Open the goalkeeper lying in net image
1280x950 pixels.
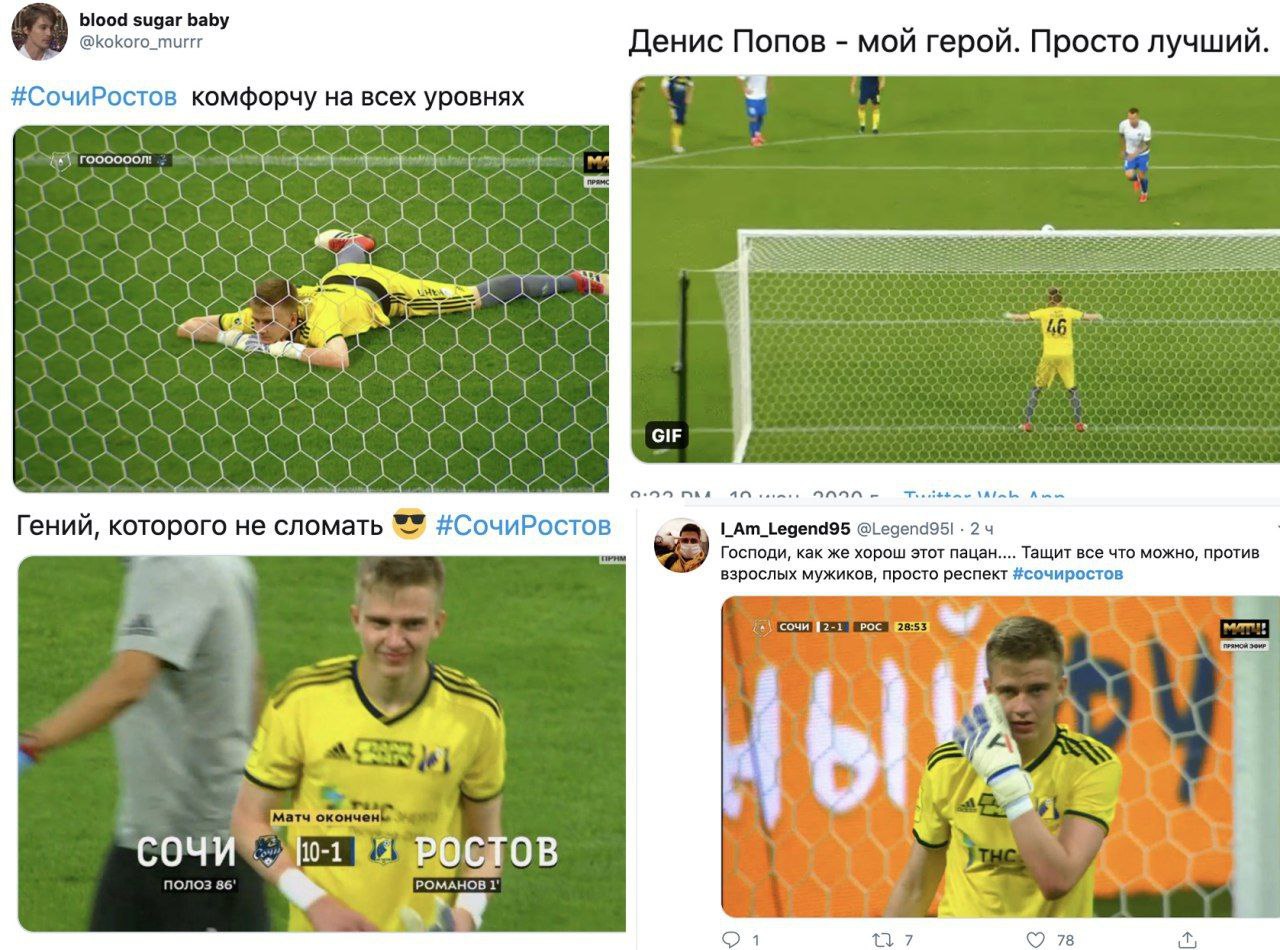click(311, 308)
